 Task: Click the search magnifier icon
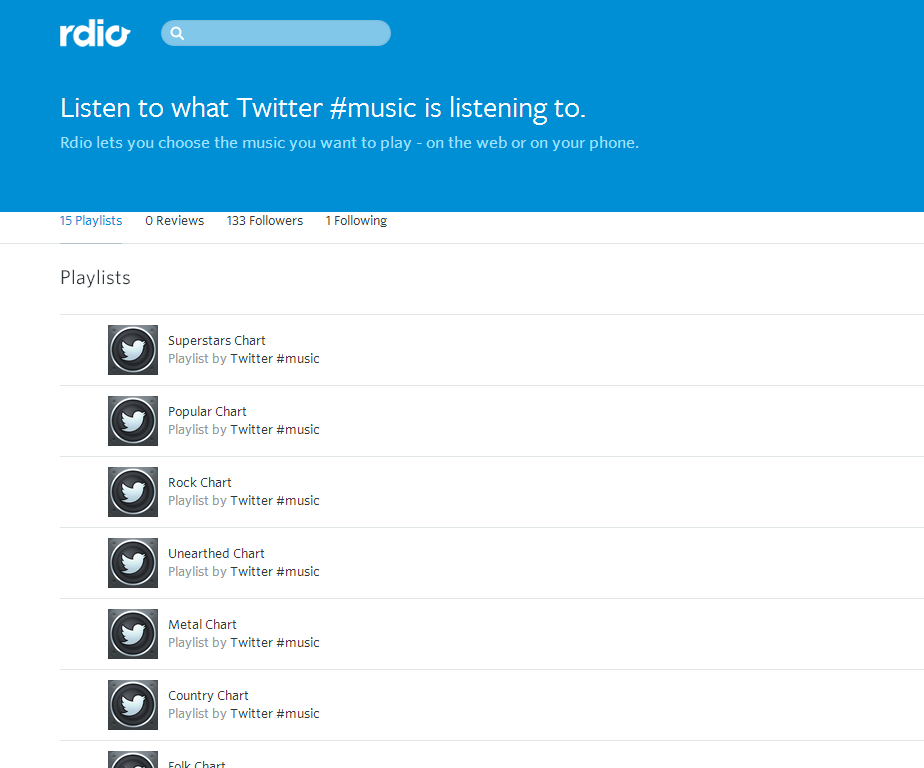pos(177,33)
